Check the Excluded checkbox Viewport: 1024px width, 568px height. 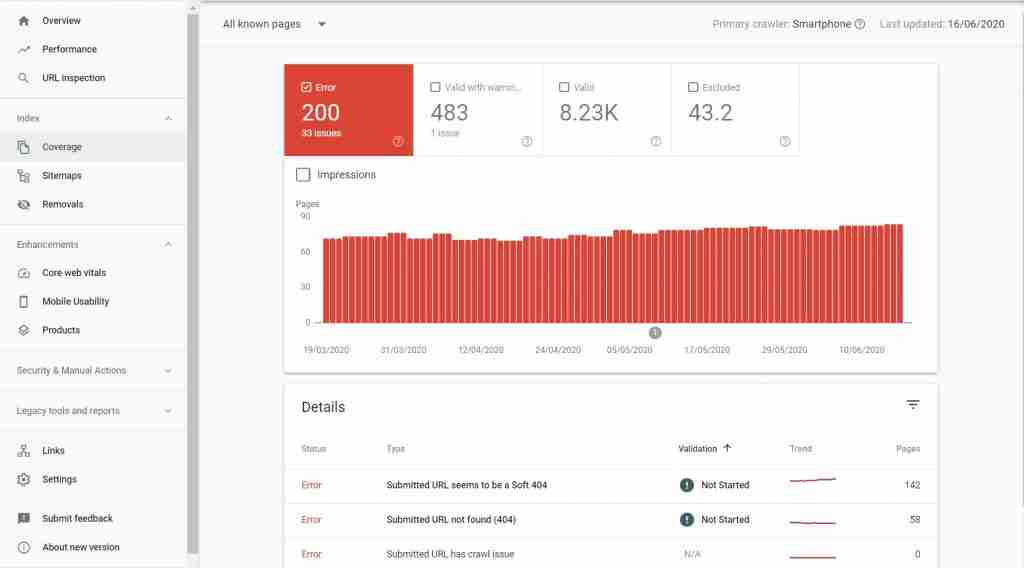click(693, 87)
